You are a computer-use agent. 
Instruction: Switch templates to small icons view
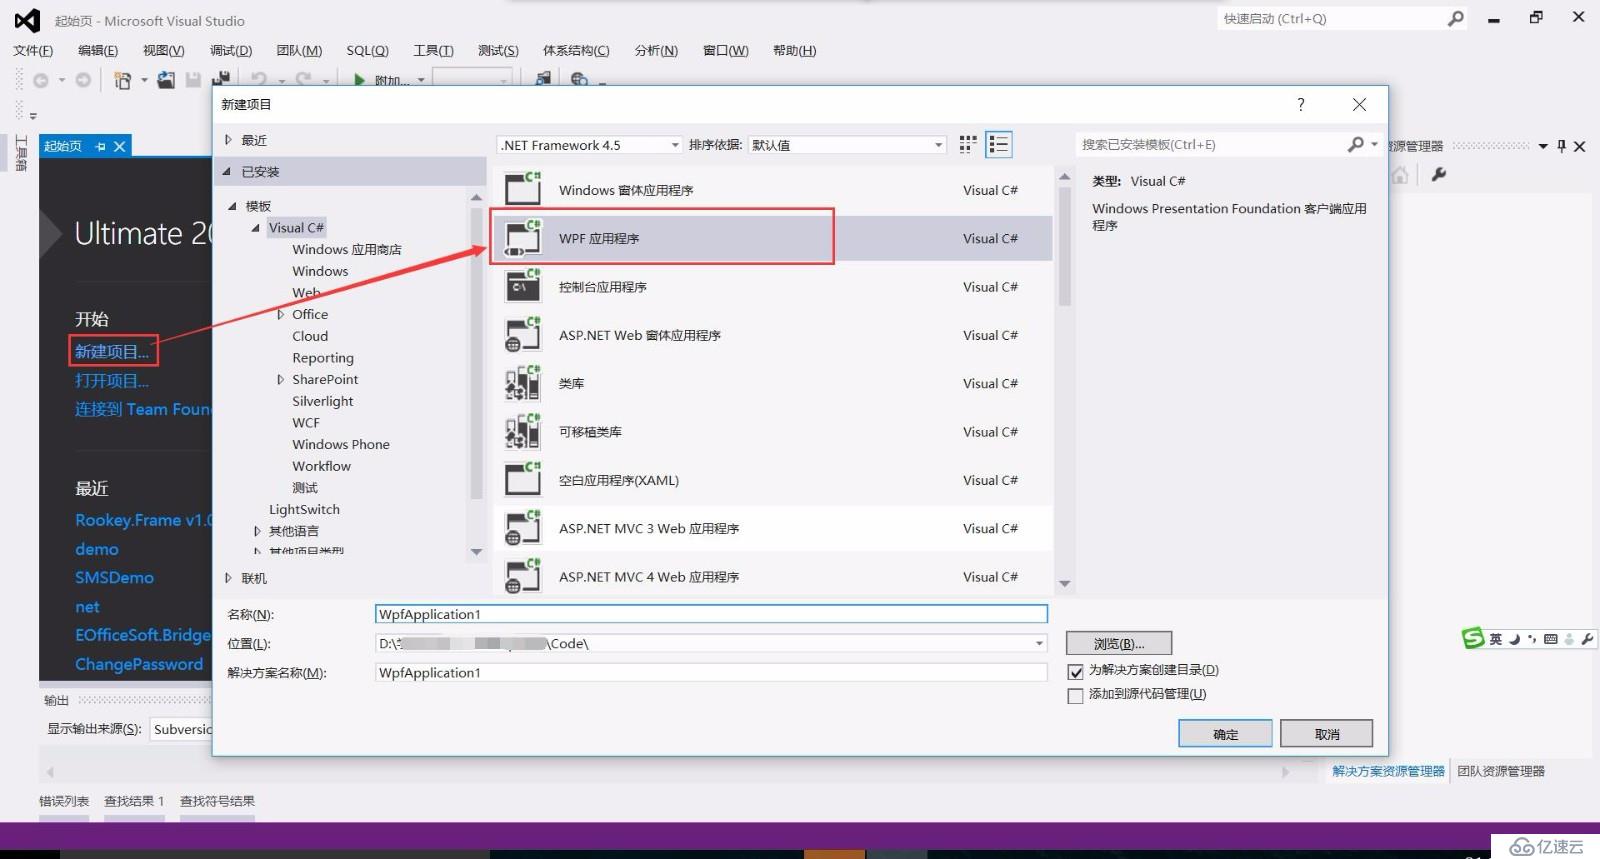click(967, 145)
